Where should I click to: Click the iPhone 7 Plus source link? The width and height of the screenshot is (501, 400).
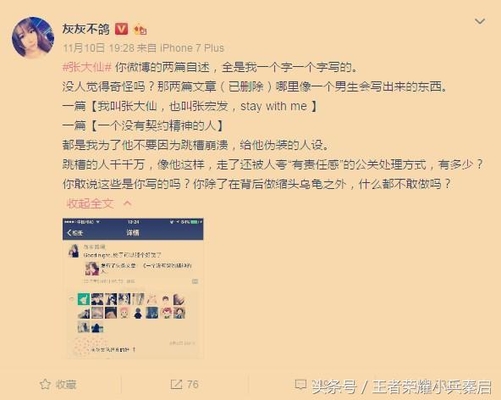coord(192,48)
